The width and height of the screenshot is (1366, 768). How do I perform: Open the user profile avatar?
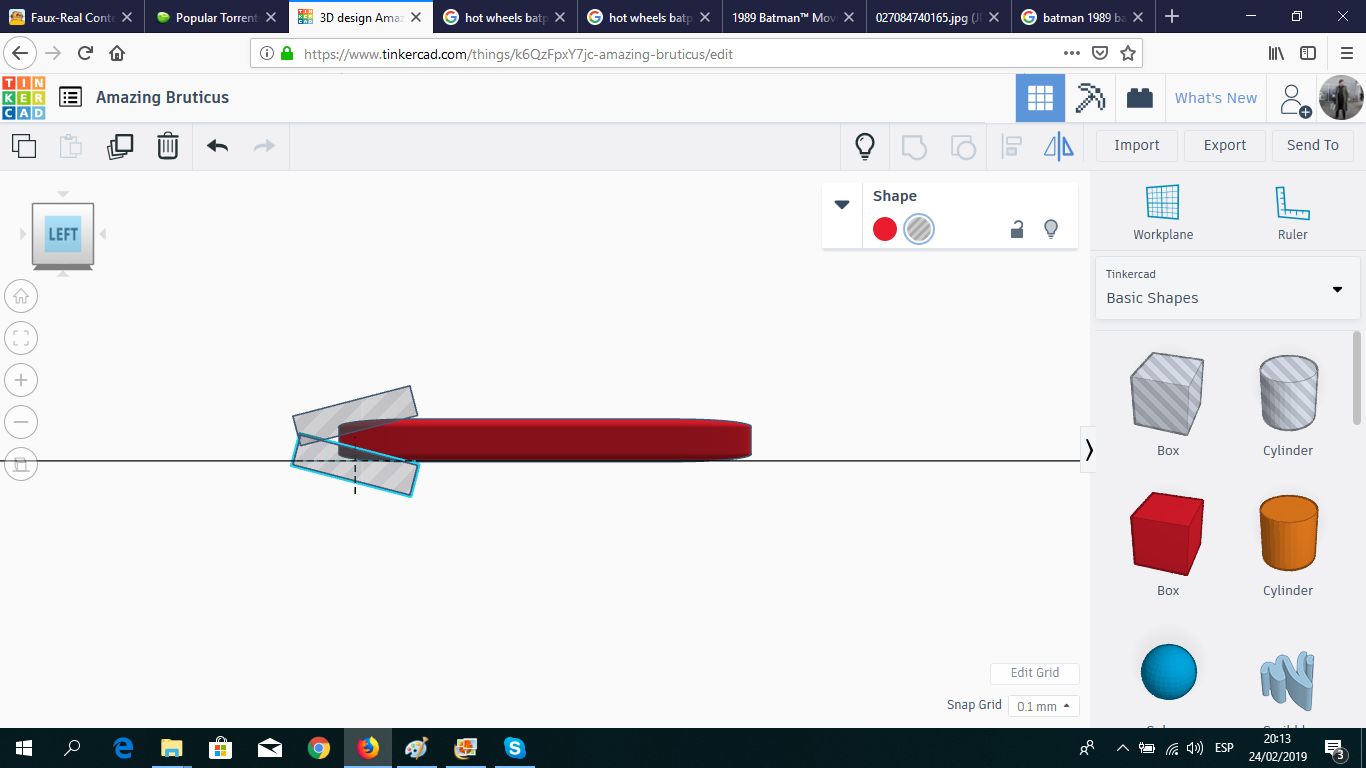[1341, 98]
